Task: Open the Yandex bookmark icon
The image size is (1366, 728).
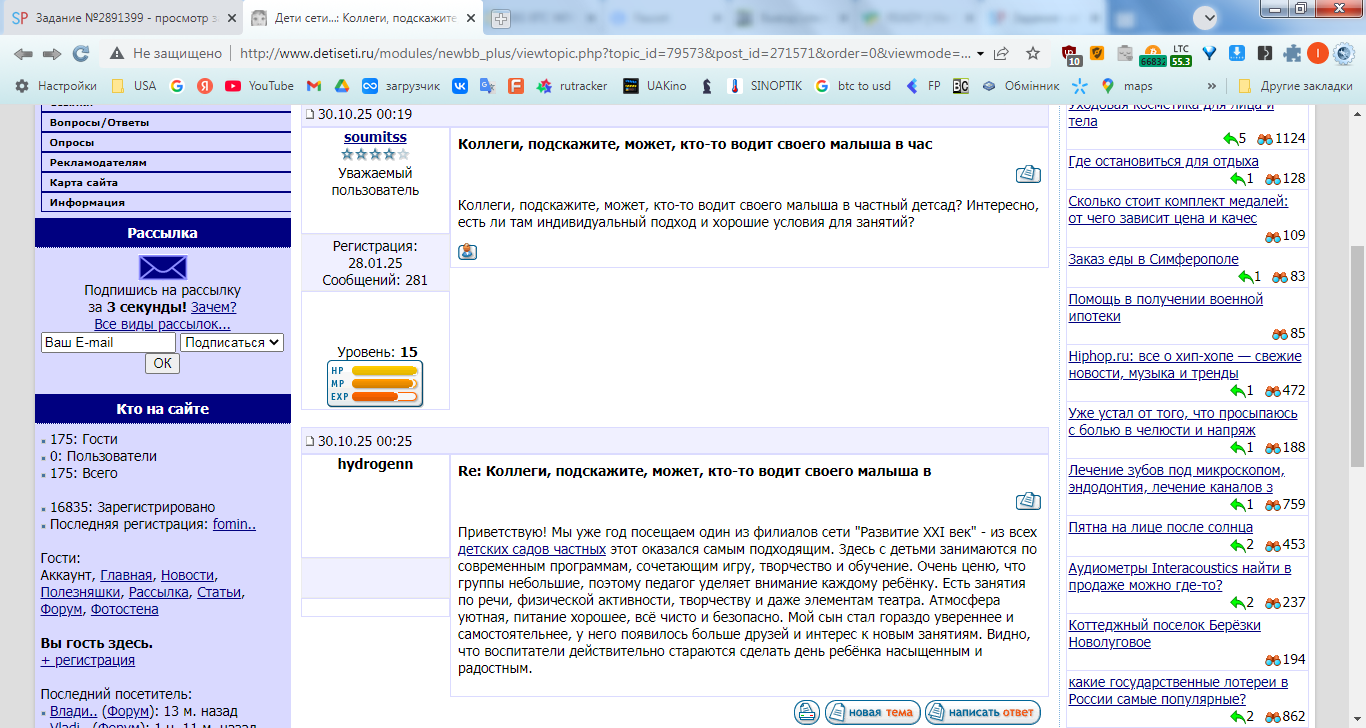Action: pos(205,86)
